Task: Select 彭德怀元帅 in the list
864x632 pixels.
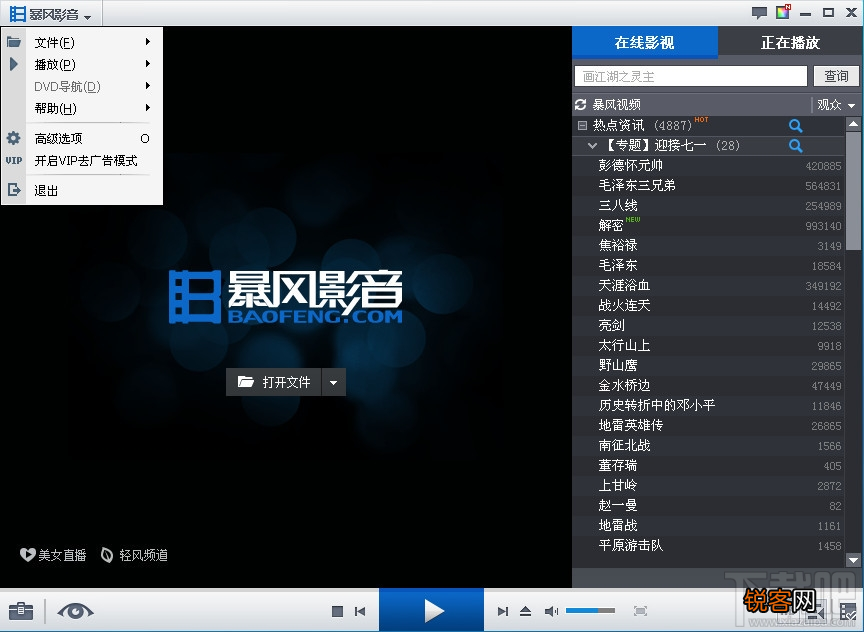Action: 709,165
